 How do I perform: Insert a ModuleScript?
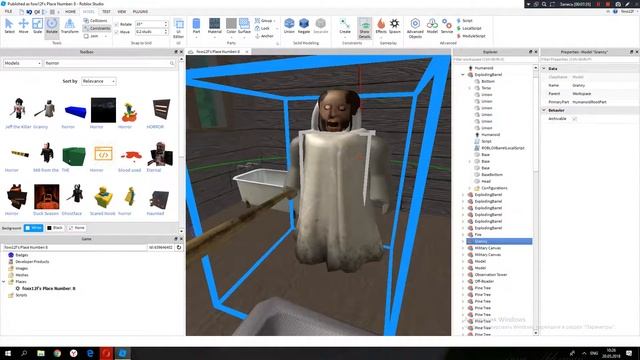(x=471, y=36)
